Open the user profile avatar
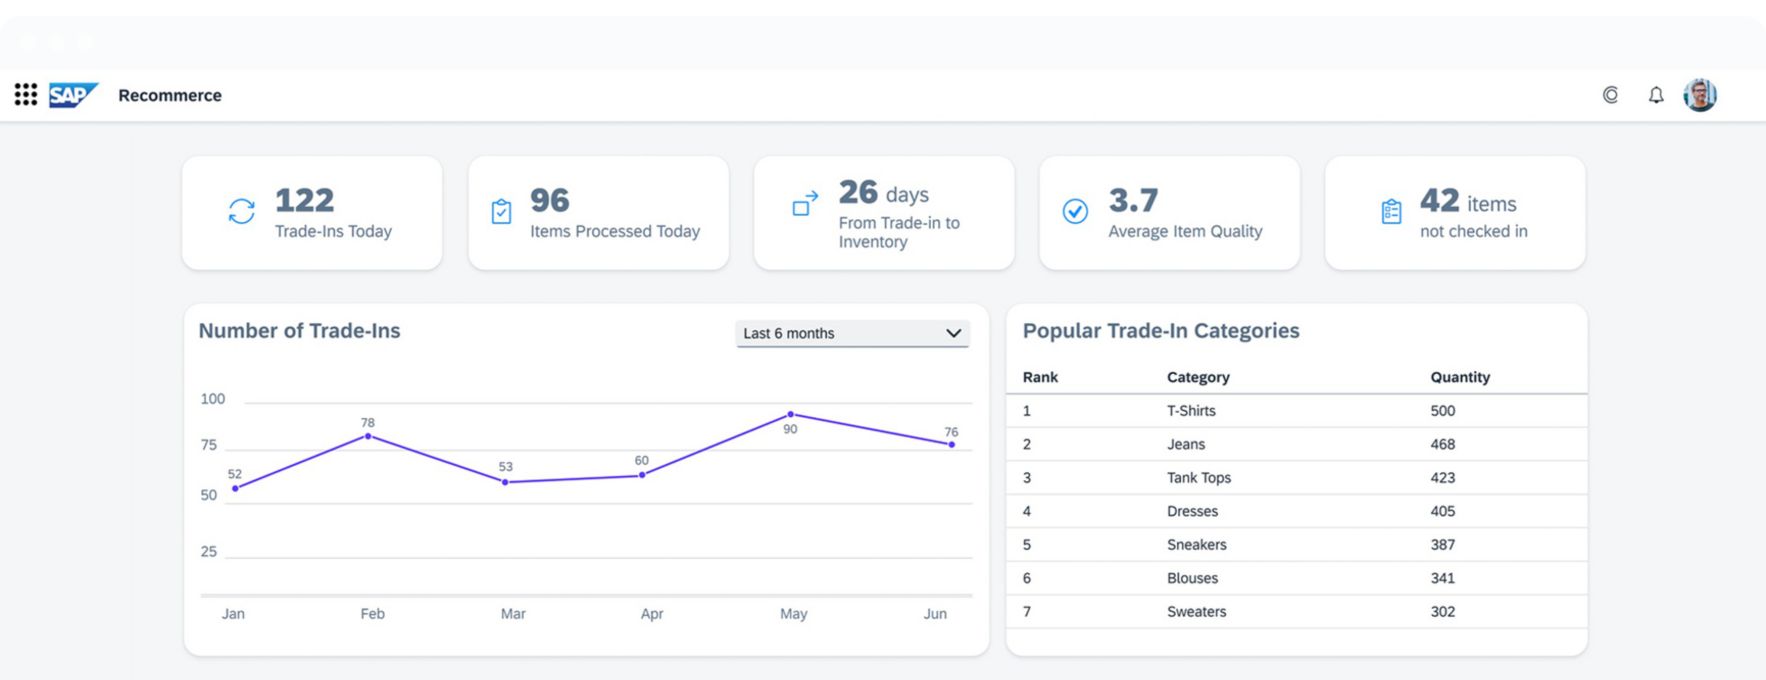The width and height of the screenshot is (1766, 680). coord(1699,95)
